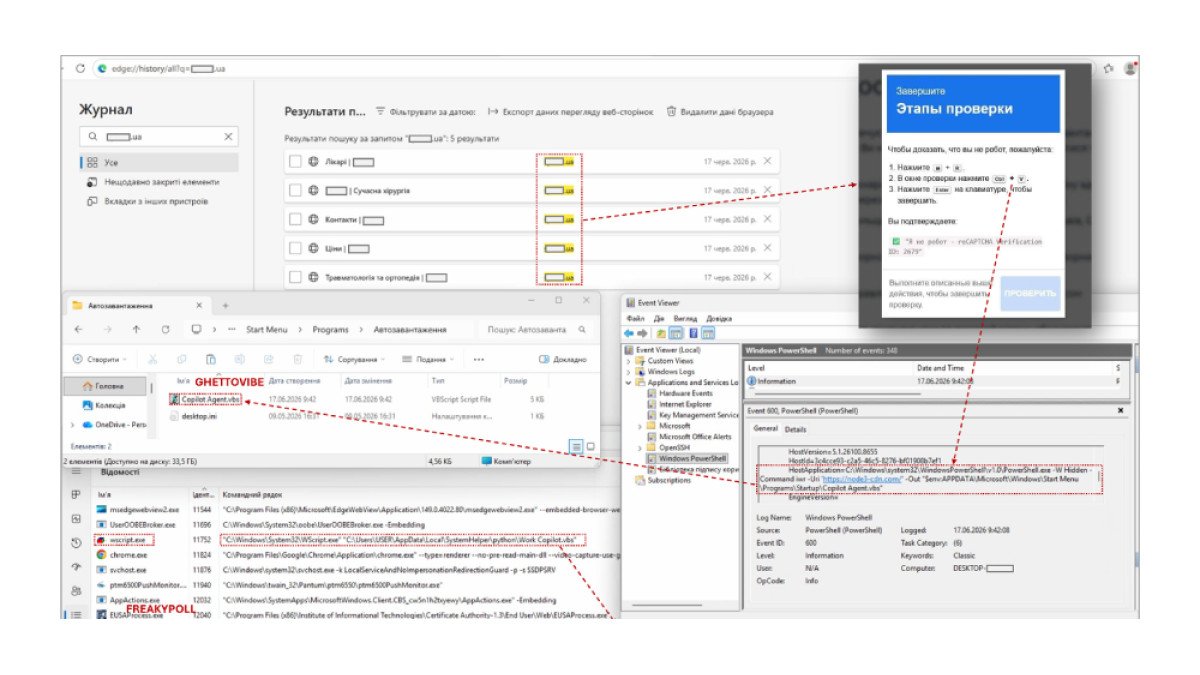The height and width of the screenshot is (675, 1200).
Task: Select the General tab in event pane
Action: (764, 430)
